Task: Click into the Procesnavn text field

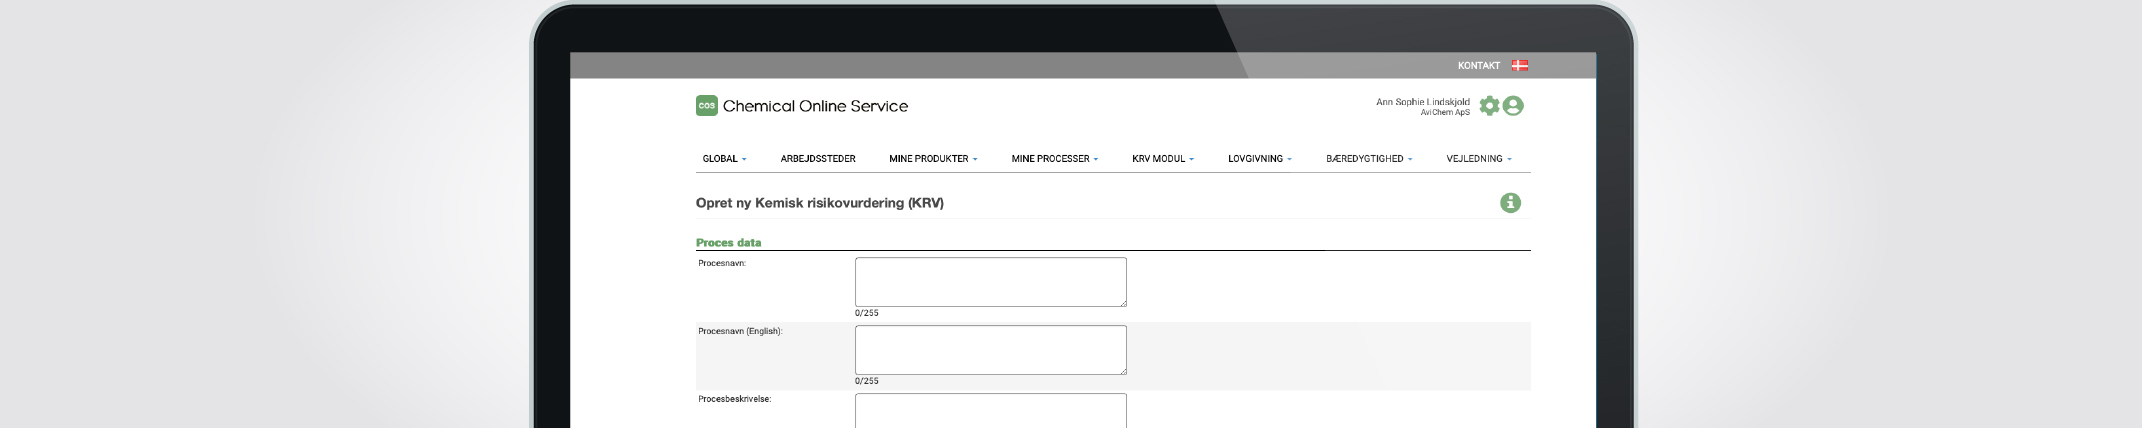Action: click(x=990, y=282)
